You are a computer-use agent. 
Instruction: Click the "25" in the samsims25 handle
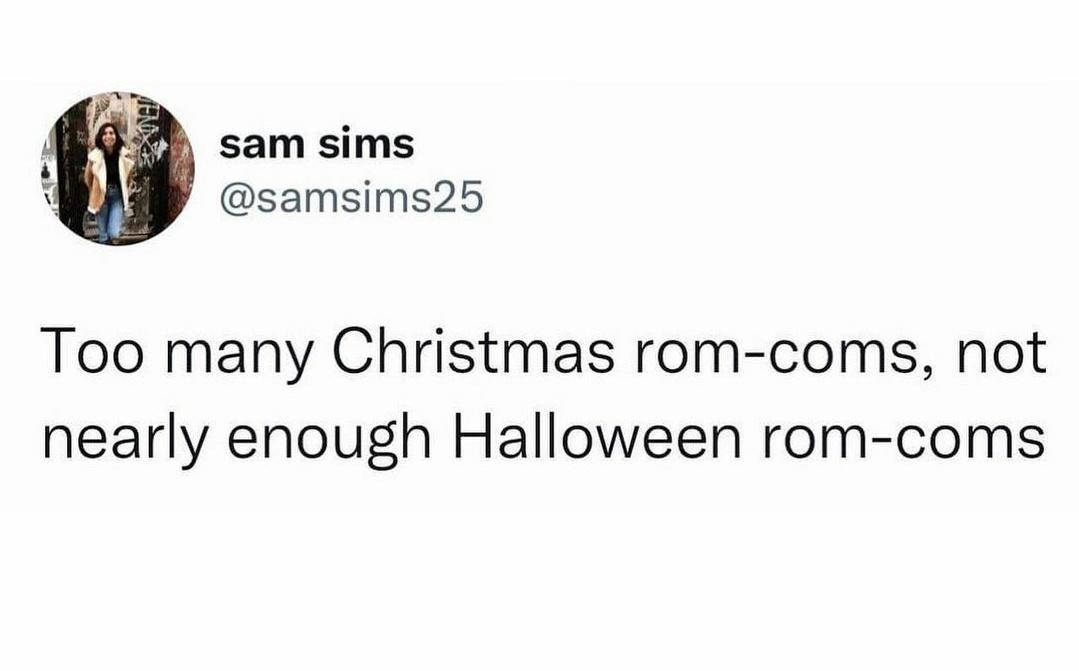point(461,197)
